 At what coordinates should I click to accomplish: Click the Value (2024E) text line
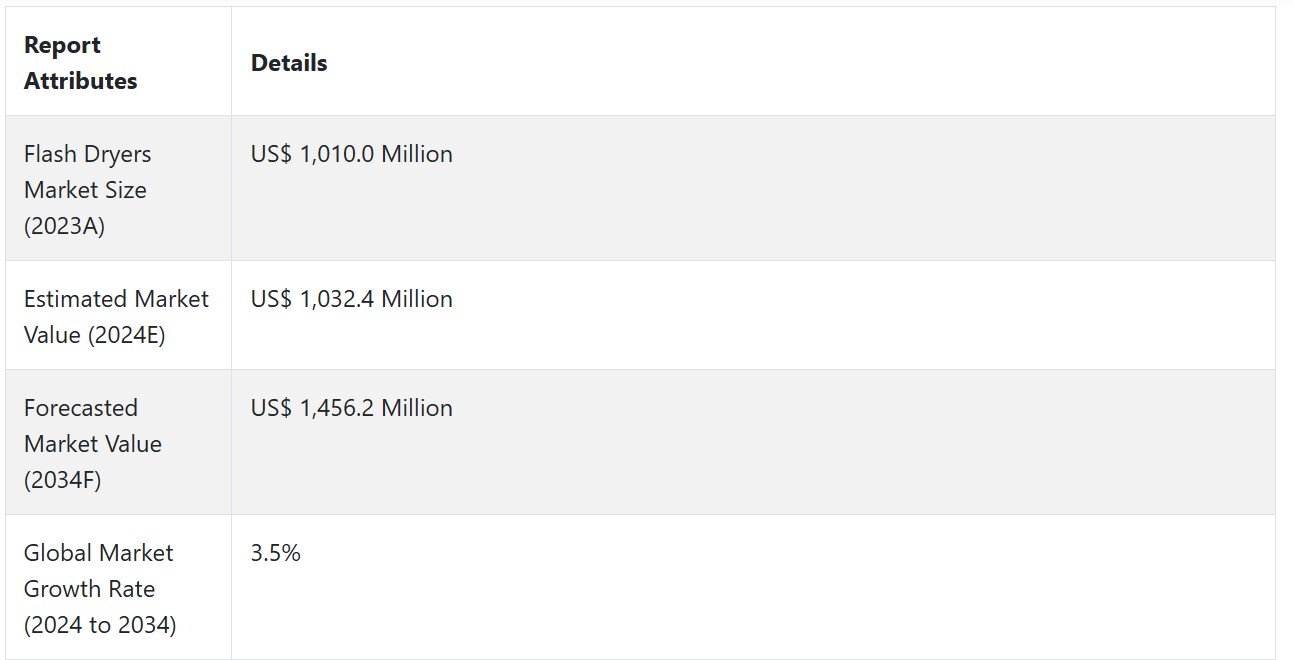[95, 335]
